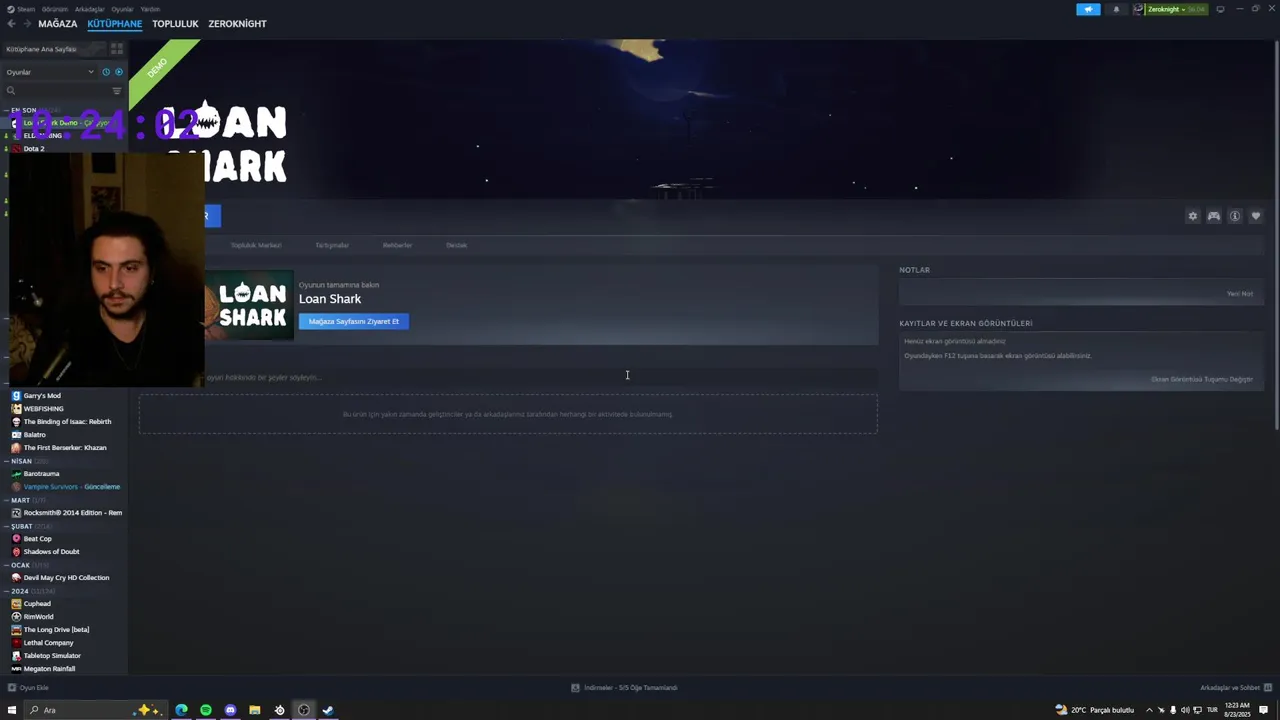Viewport: 1280px width, 720px height.
Task: Open SteelSeries app from the taskbar
Action: pos(279,710)
